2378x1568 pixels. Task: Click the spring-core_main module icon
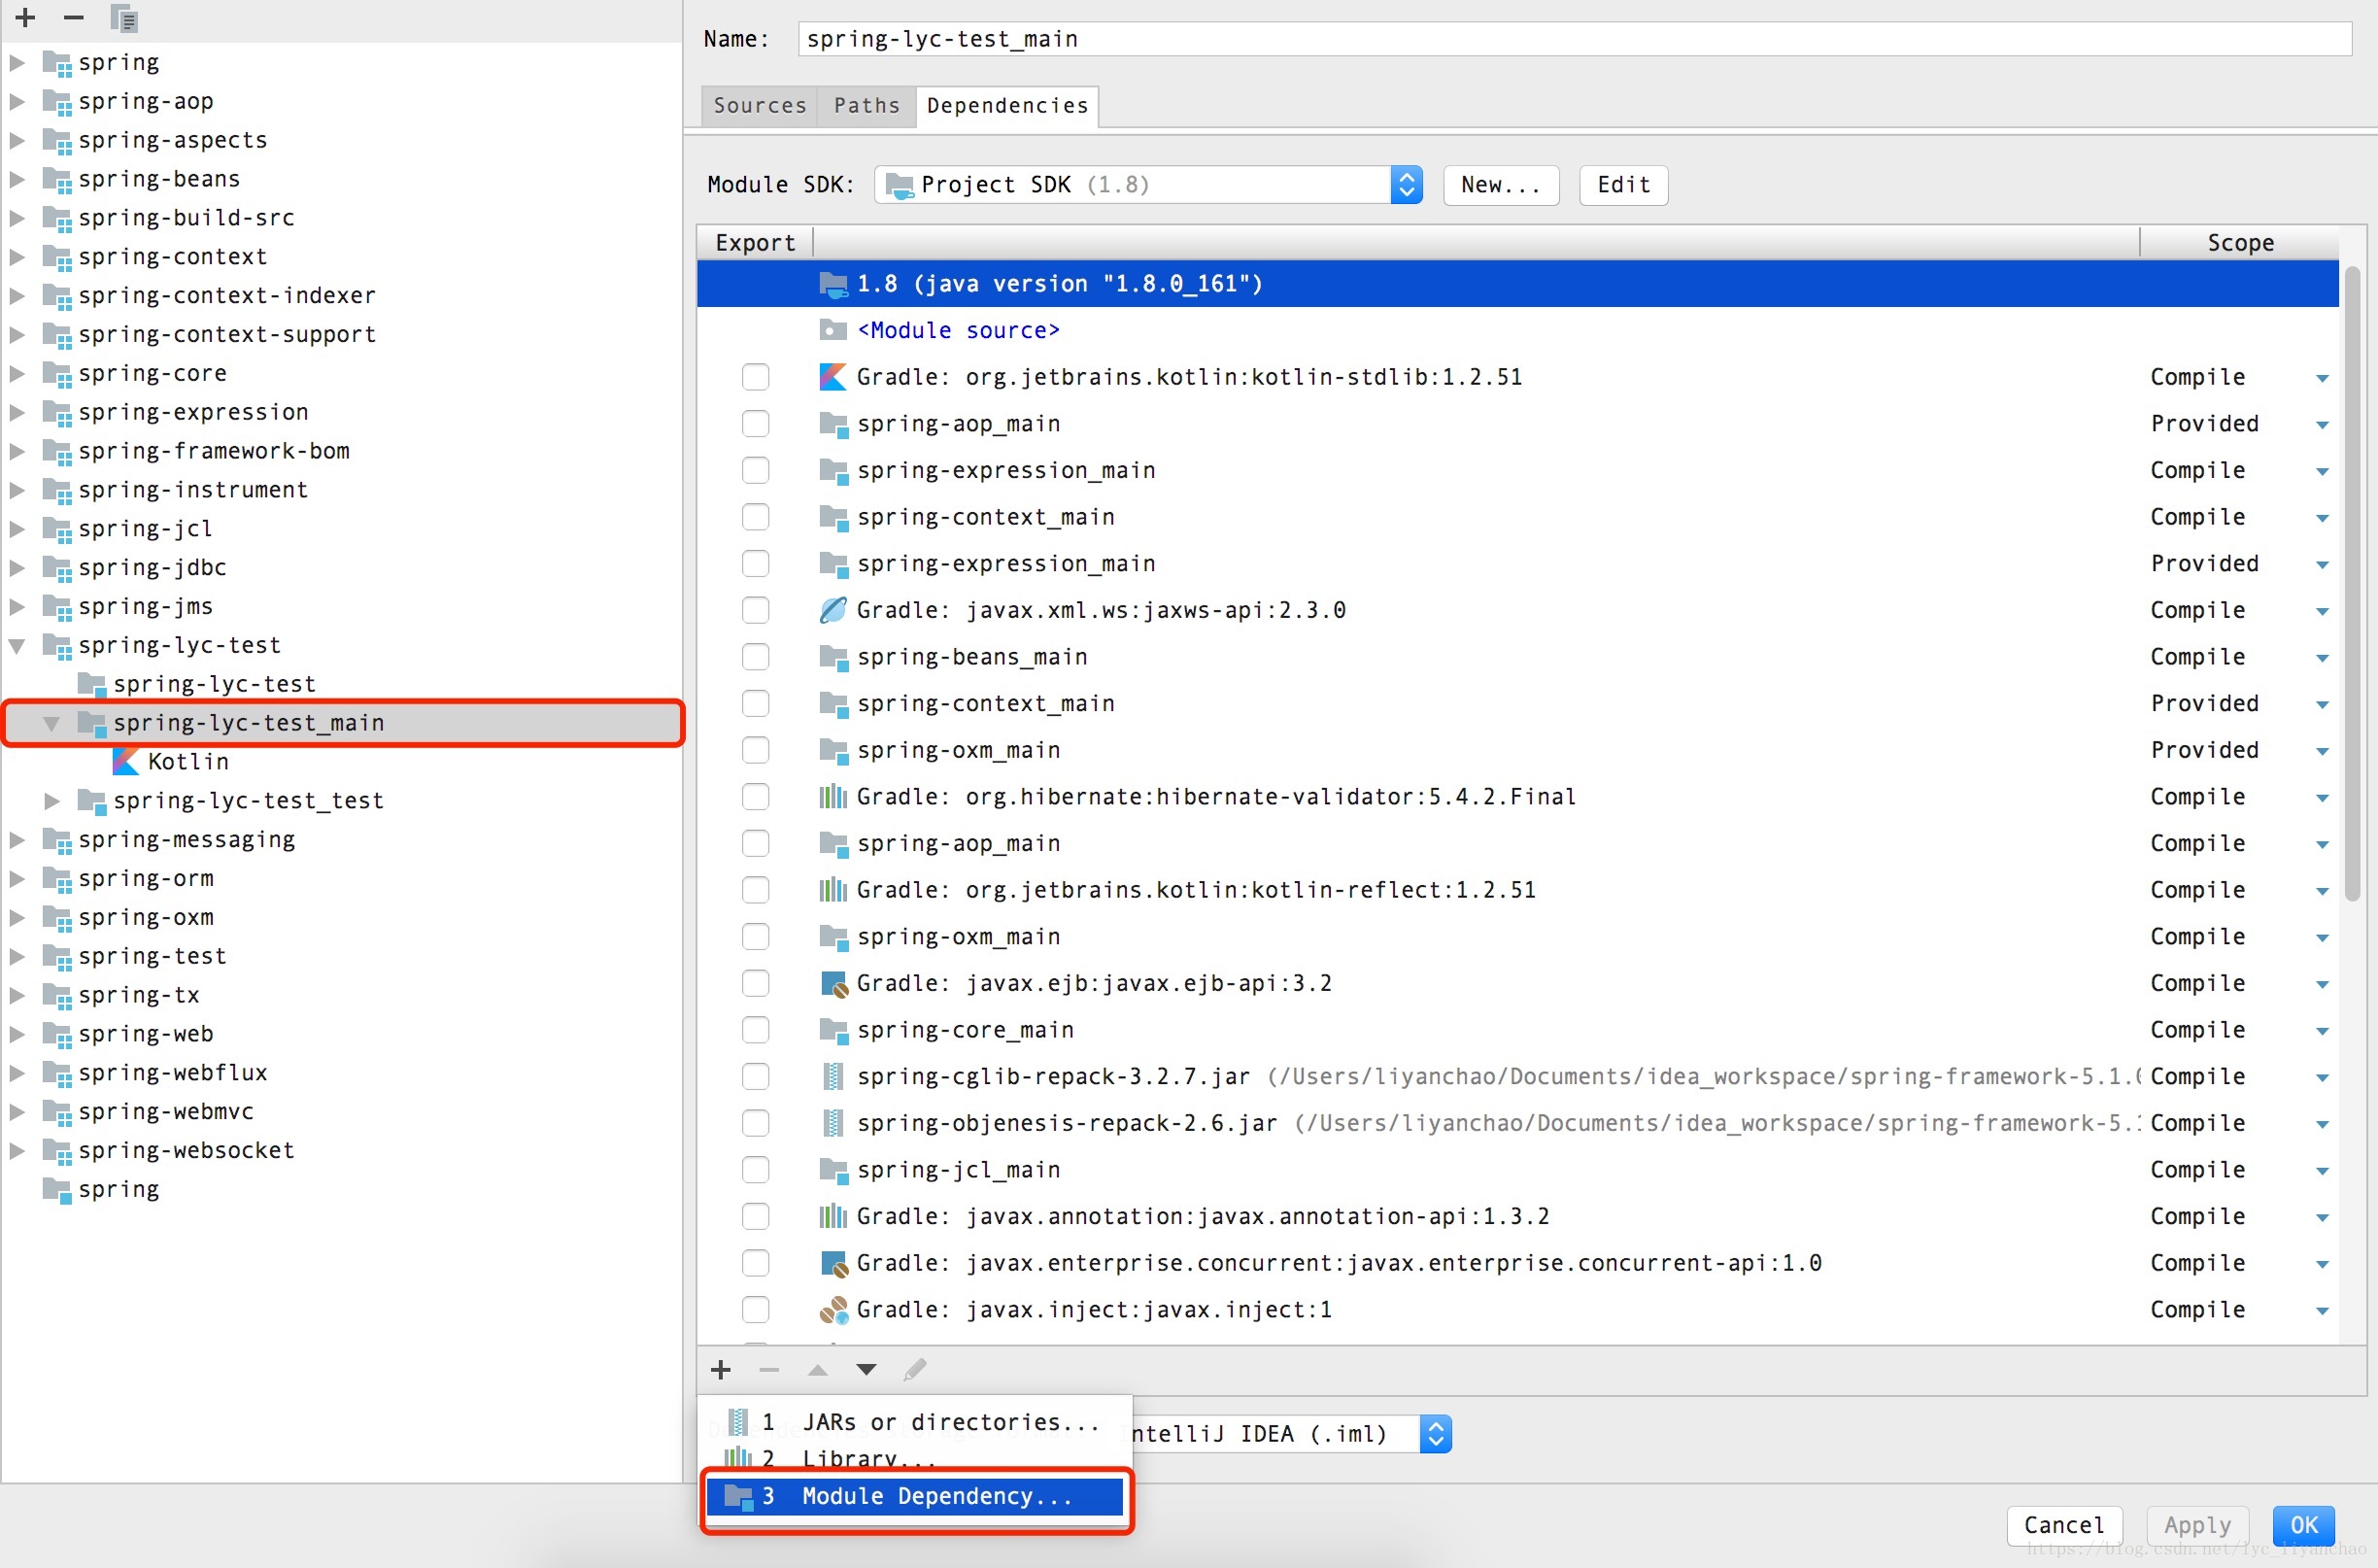[833, 1030]
